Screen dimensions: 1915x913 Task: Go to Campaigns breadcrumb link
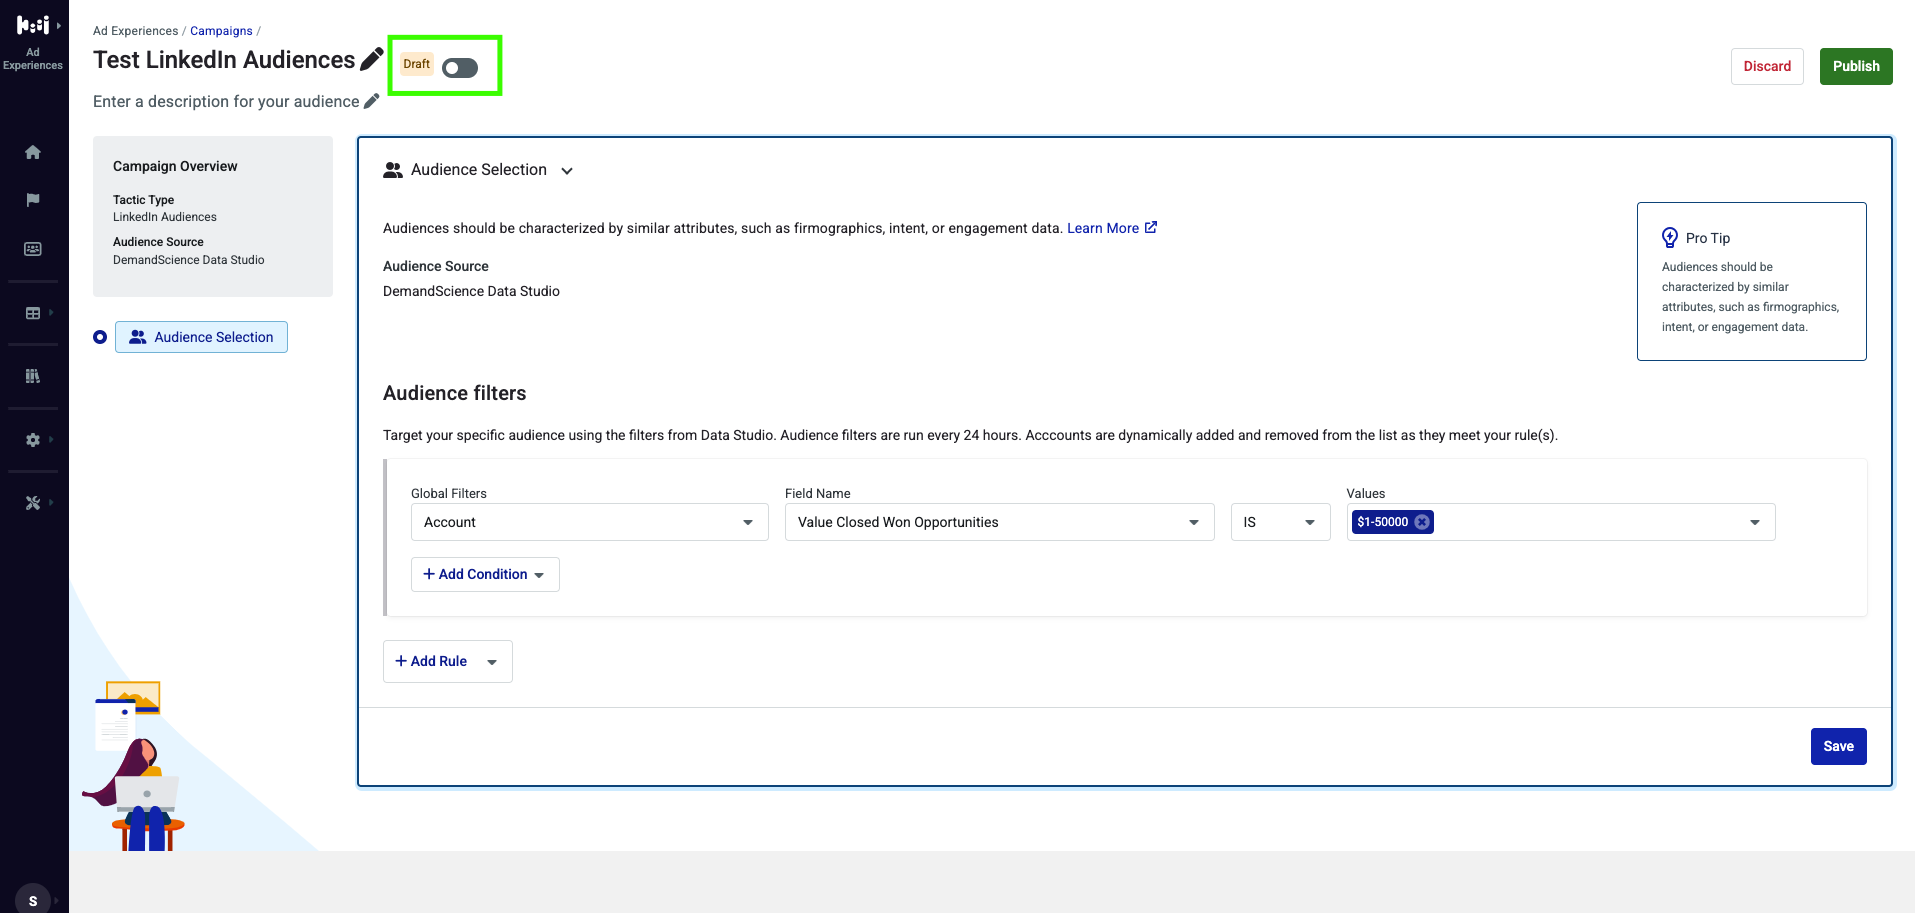pos(221,31)
